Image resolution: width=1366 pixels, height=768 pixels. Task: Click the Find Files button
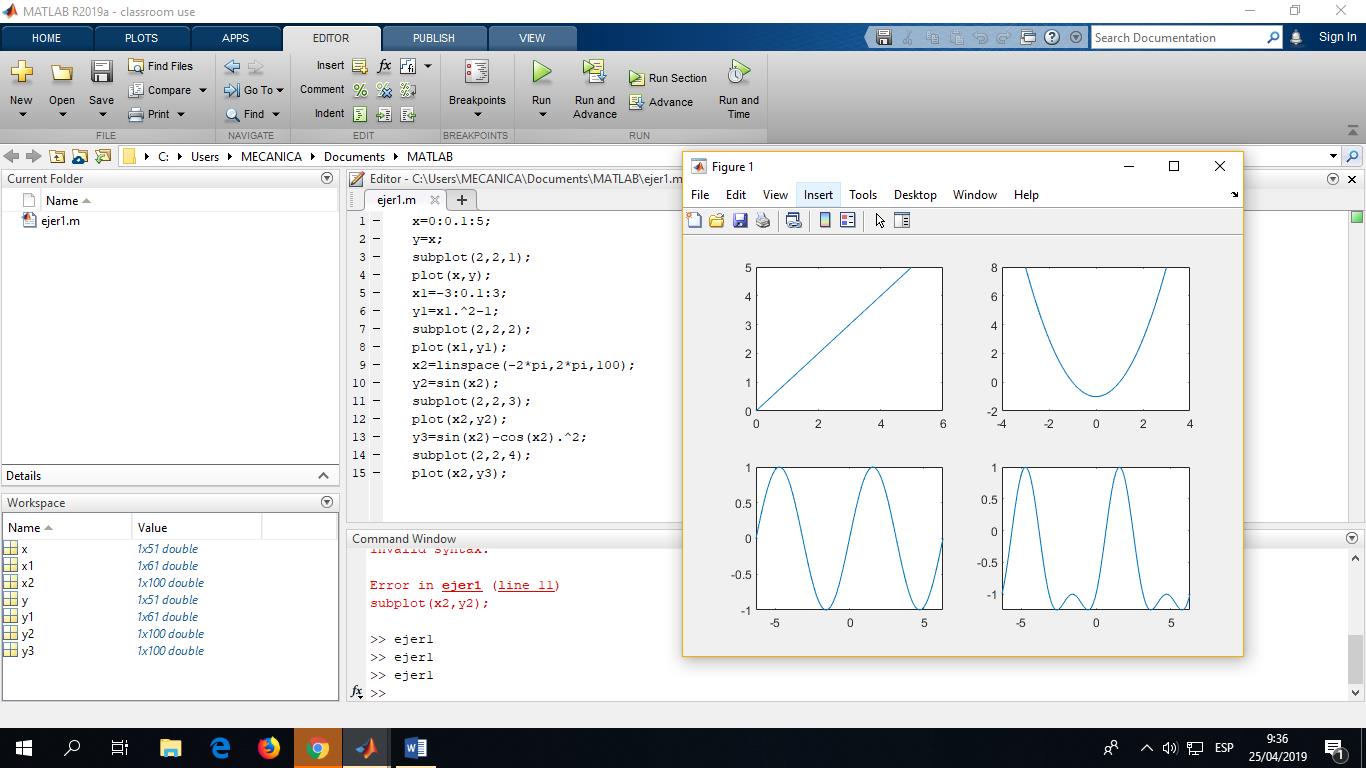(x=161, y=66)
